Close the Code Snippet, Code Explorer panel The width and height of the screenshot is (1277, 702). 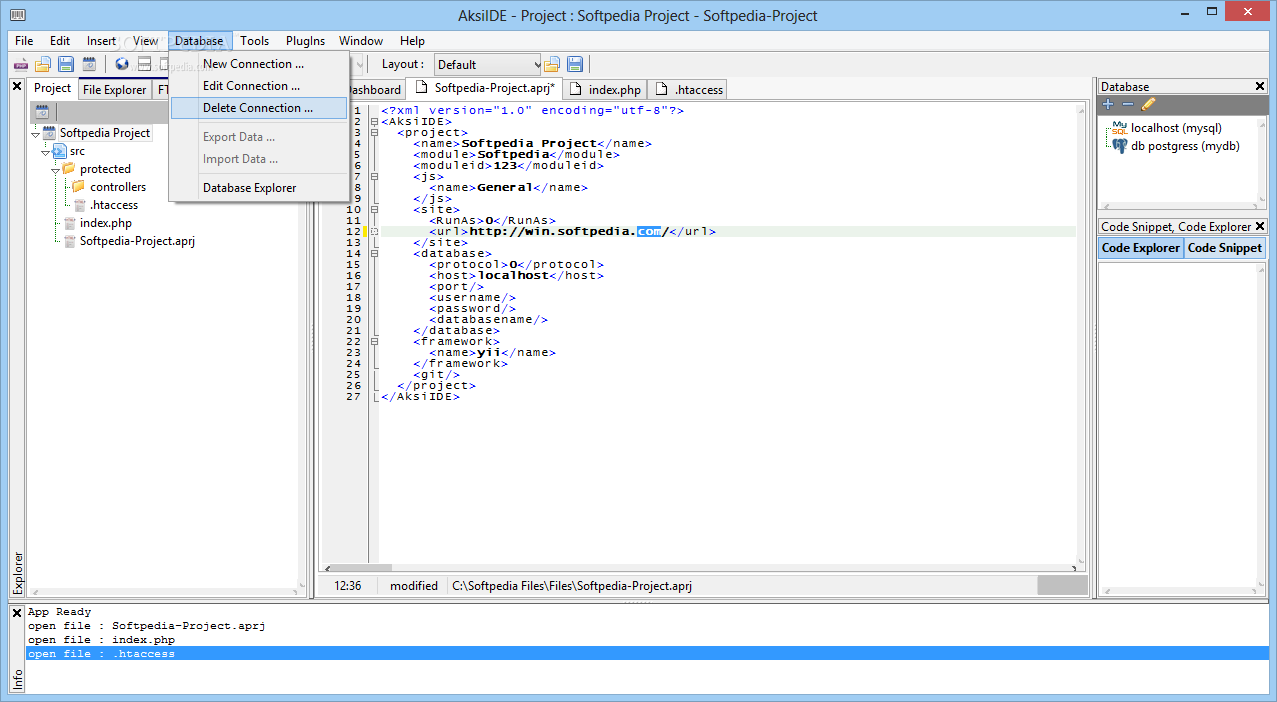tap(1260, 226)
